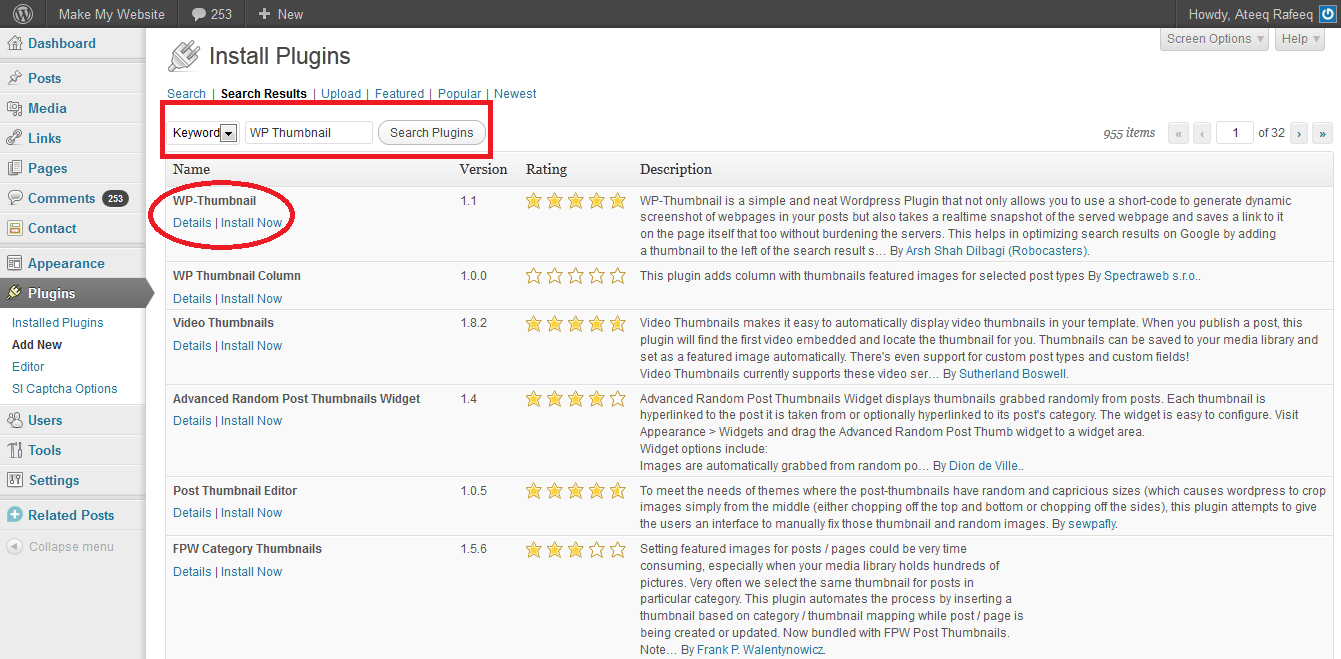Expand the Screen Options panel
1341x659 pixels.
click(1215, 39)
